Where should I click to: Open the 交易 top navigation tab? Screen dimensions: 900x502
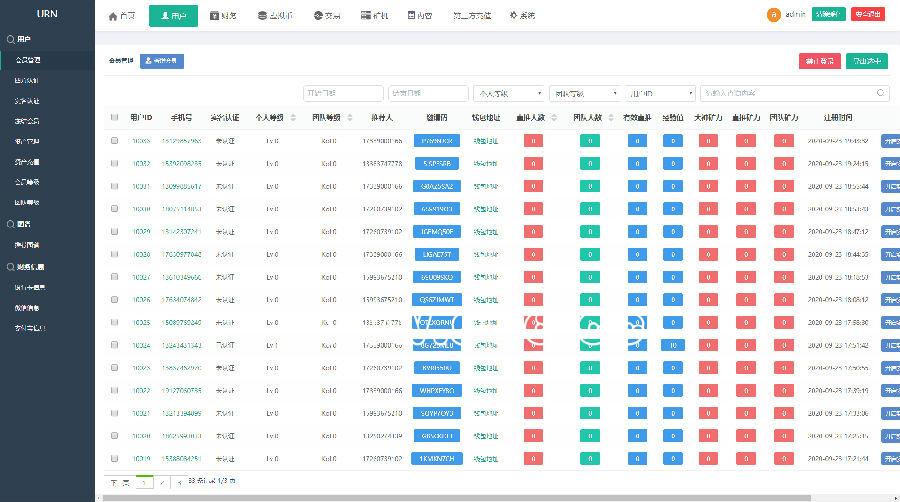tap(327, 15)
